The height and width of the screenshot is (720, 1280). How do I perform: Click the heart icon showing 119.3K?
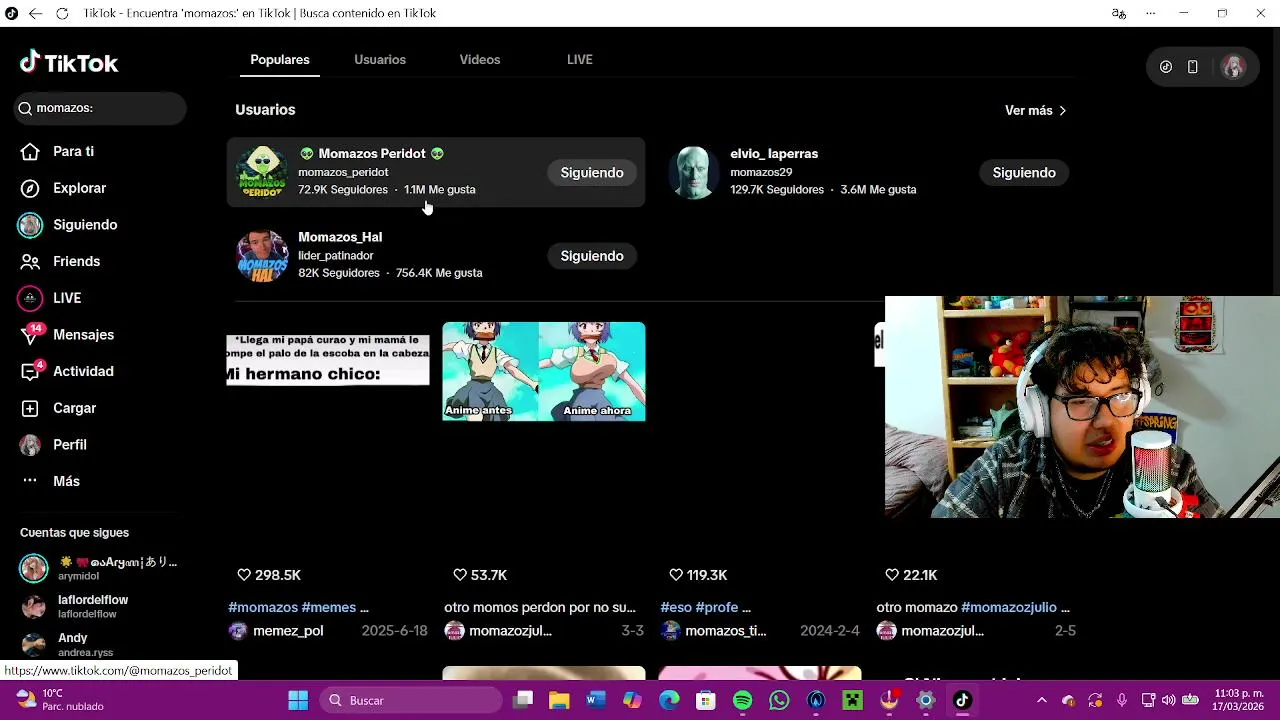676,575
